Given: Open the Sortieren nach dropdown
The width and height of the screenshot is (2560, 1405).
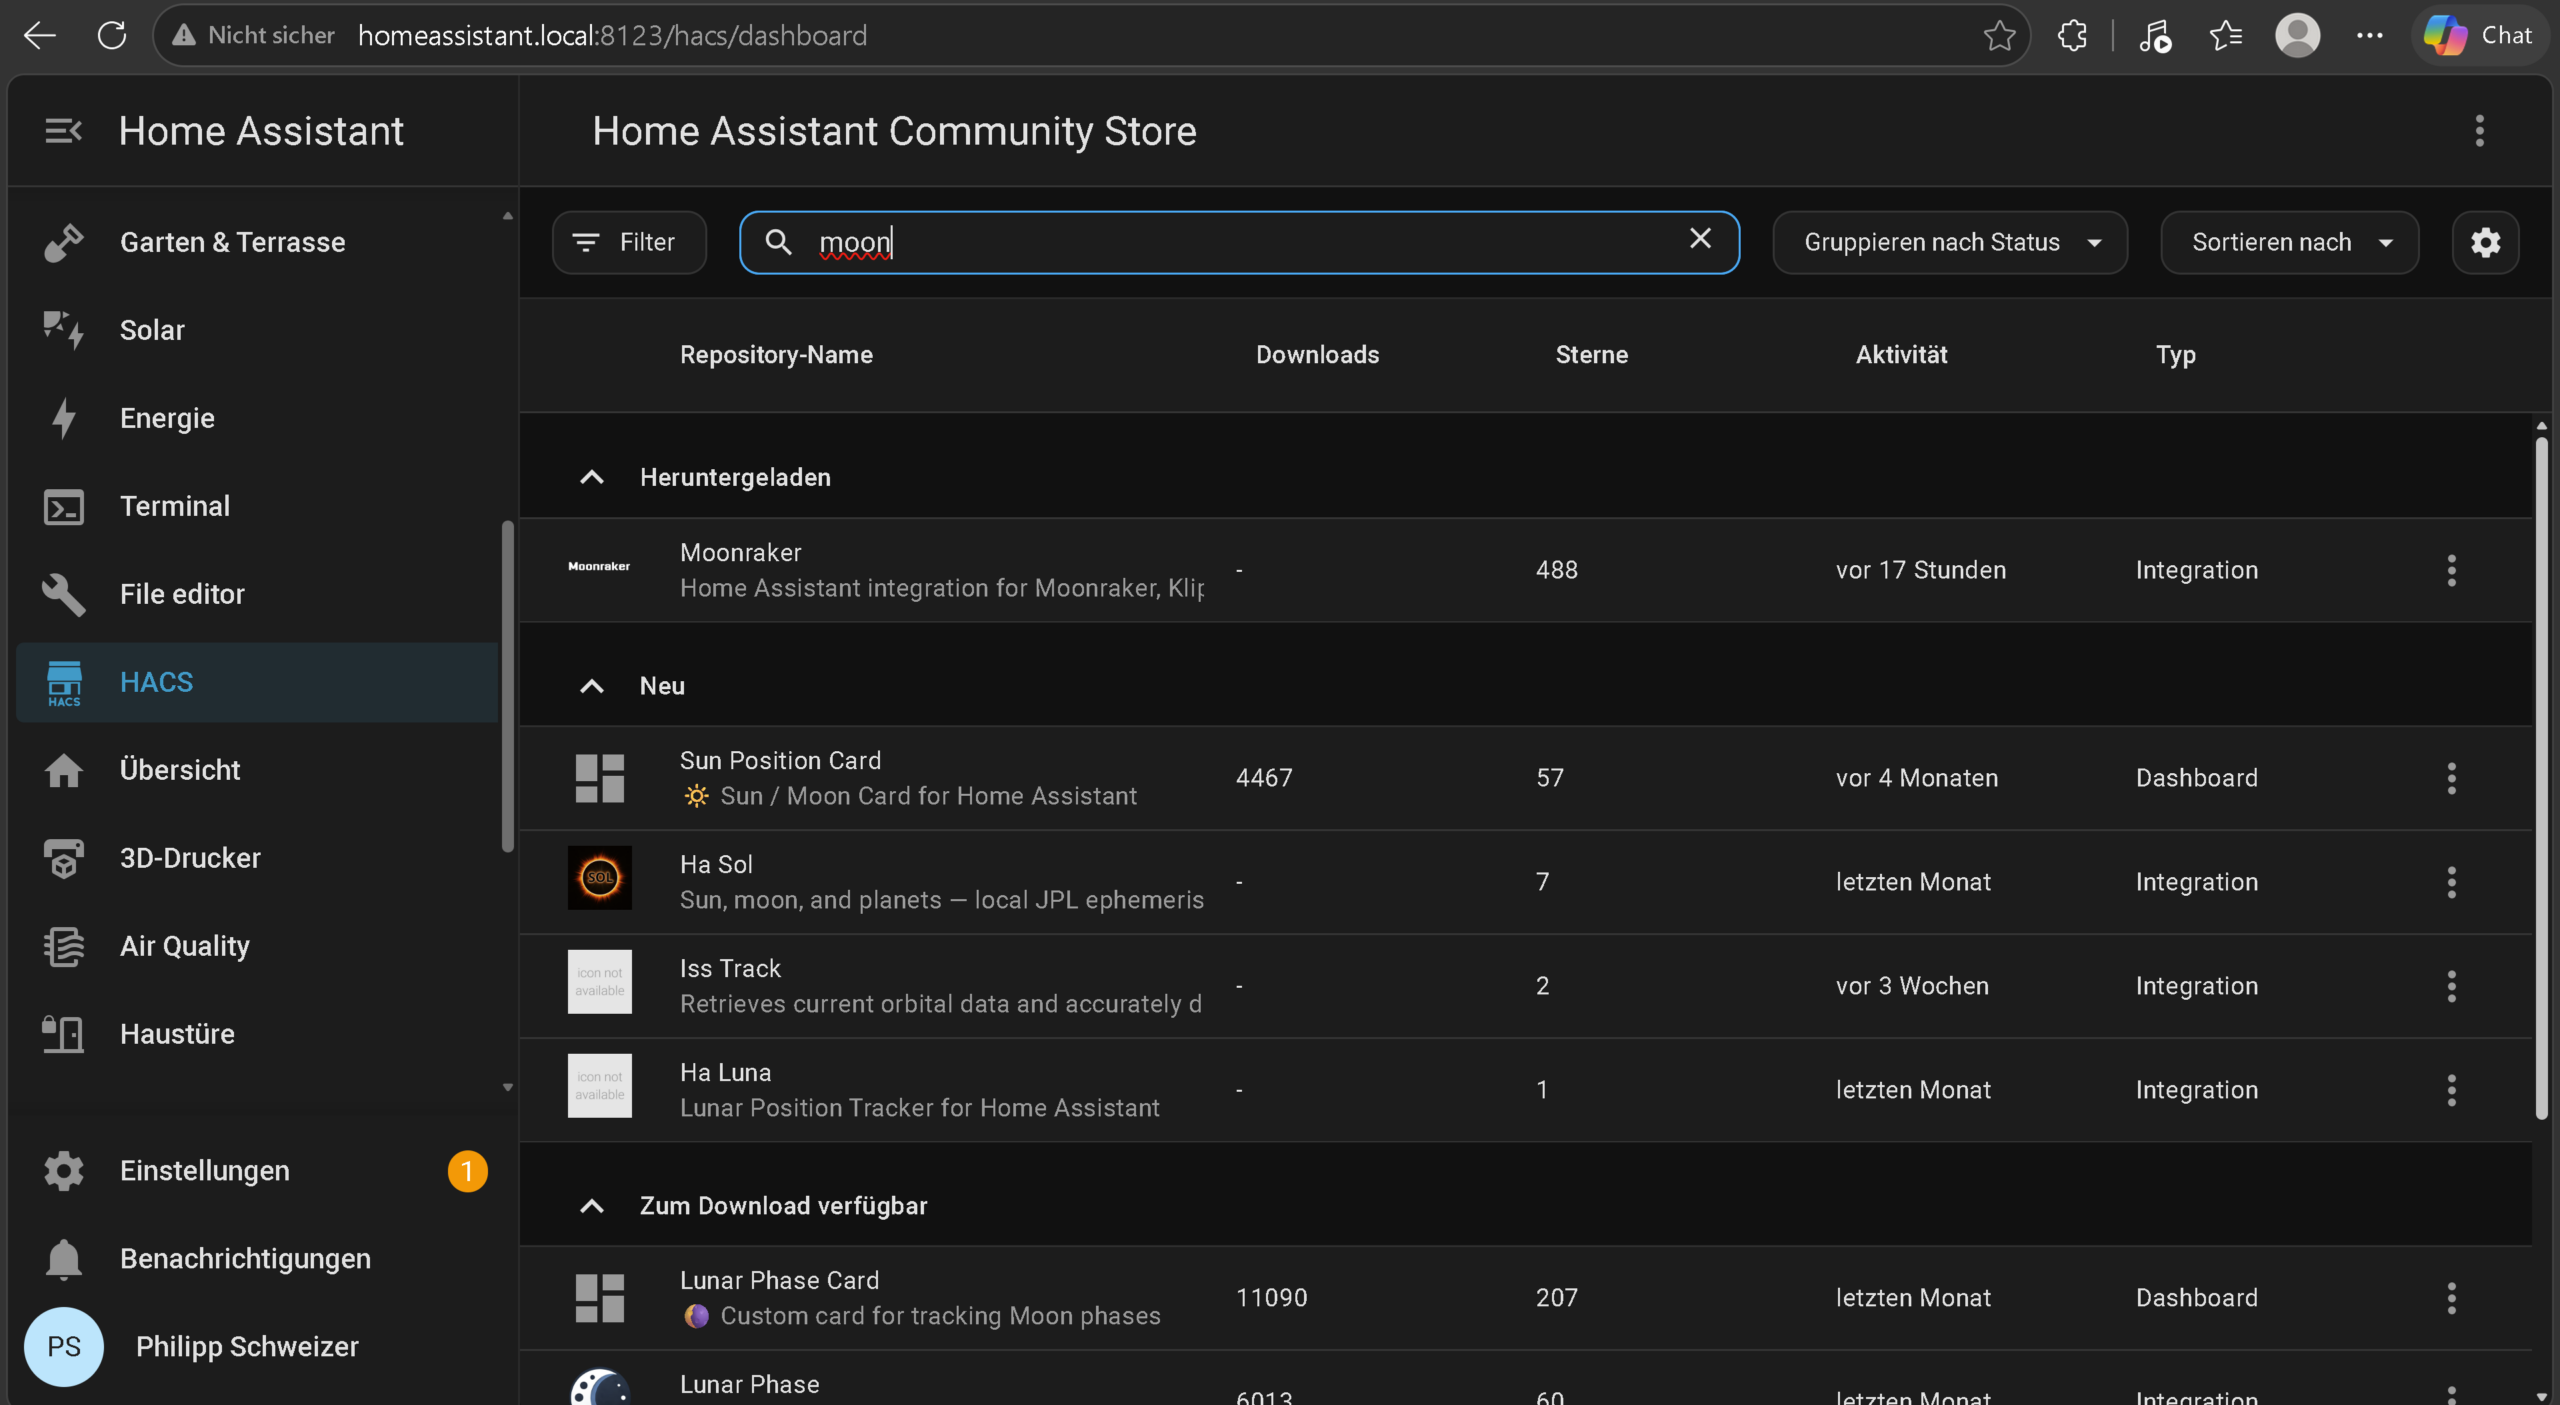Looking at the screenshot, I should click(2290, 242).
